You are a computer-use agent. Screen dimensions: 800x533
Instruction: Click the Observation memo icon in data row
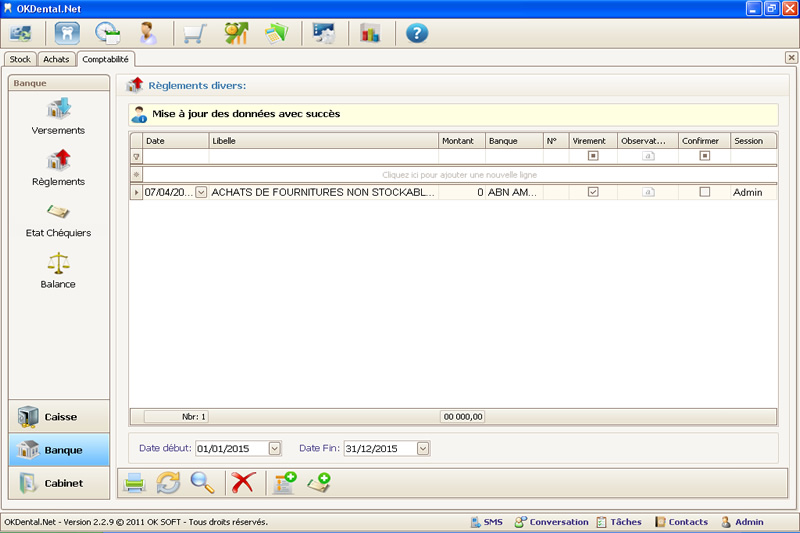coord(648,192)
